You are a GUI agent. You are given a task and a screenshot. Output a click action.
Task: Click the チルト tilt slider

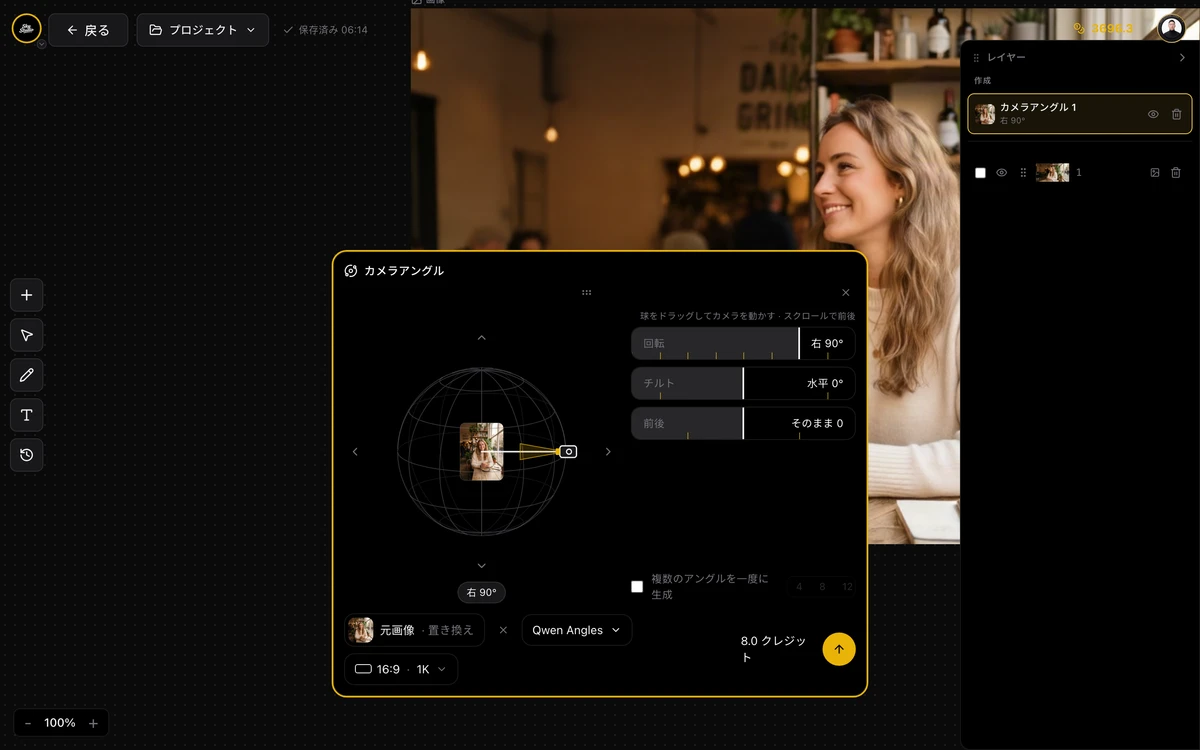coord(743,383)
